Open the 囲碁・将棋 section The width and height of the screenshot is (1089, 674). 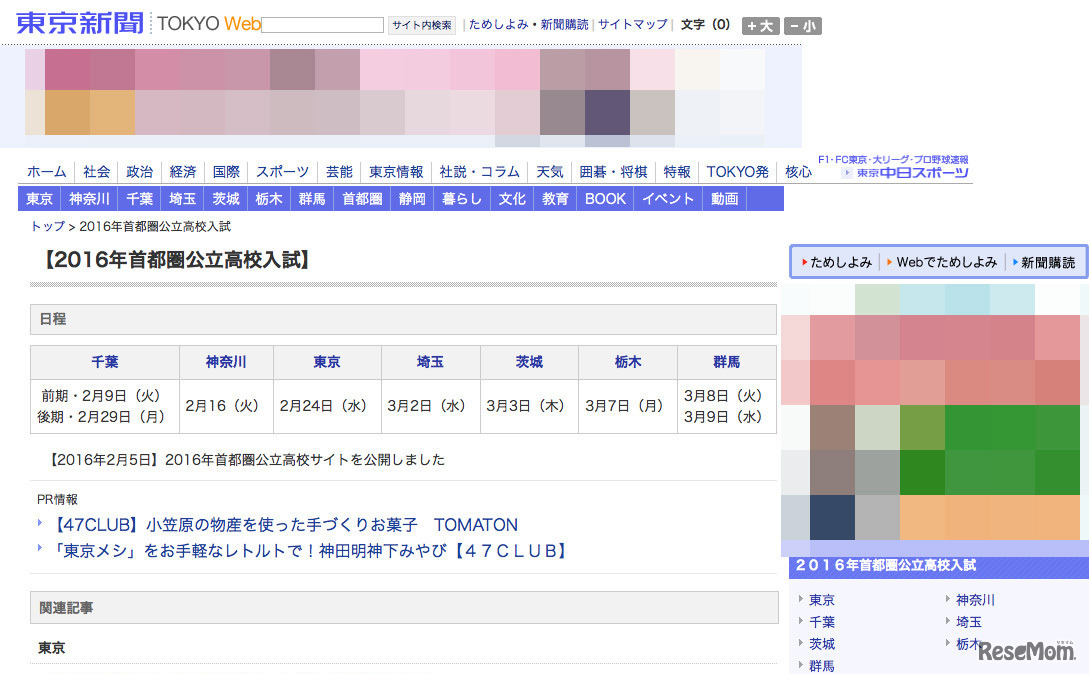coord(612,171)
